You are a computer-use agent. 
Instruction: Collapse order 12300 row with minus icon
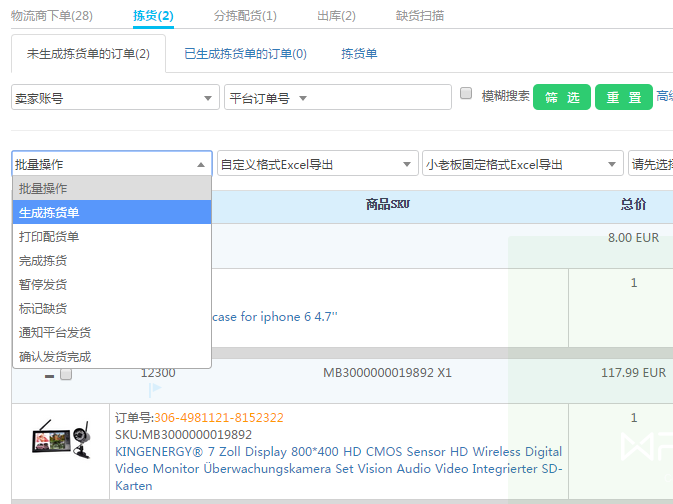tap(49, 375)
